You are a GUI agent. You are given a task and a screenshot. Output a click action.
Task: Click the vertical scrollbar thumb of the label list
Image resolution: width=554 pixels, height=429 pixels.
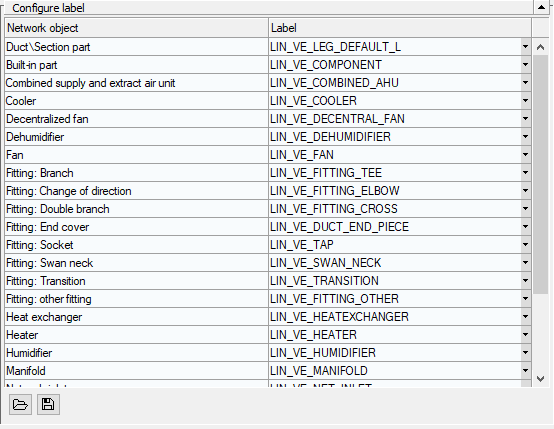tap(540, 174)
